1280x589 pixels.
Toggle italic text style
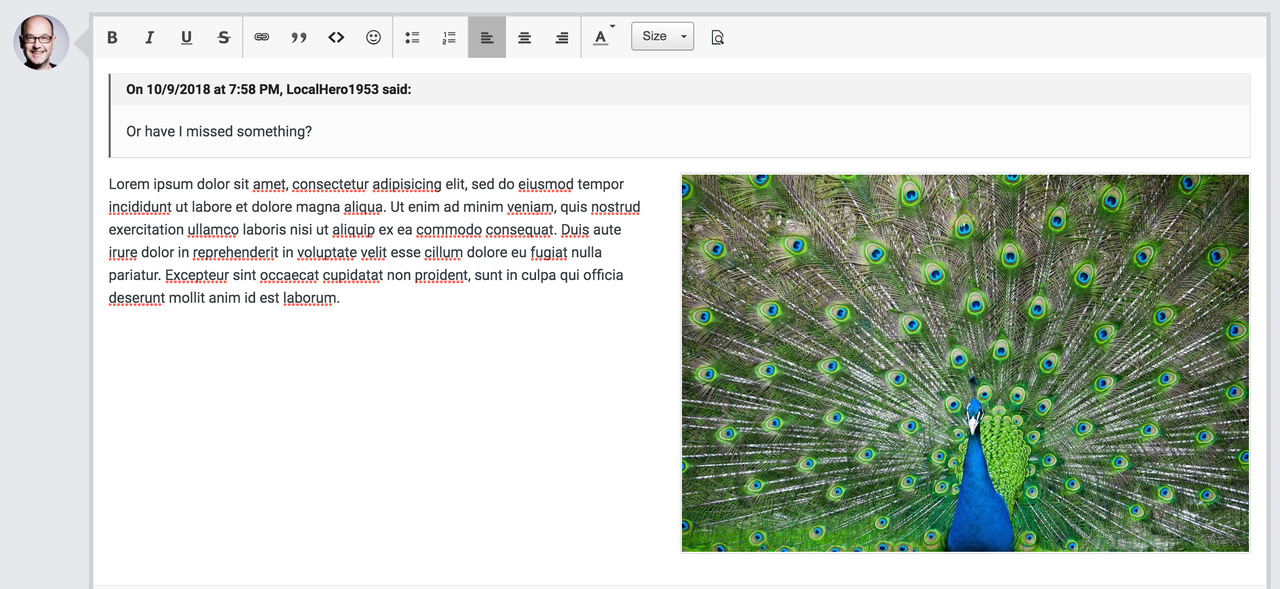coord(149,37)
